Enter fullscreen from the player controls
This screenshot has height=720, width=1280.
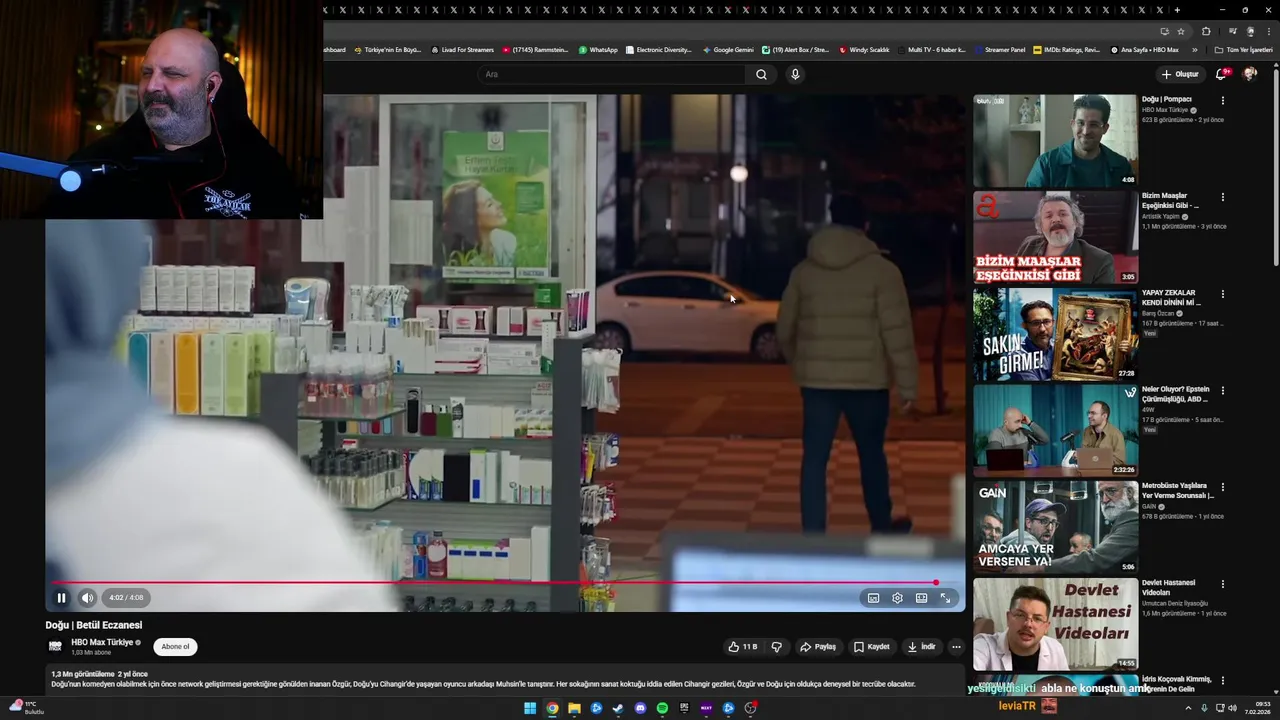(945, 598)
